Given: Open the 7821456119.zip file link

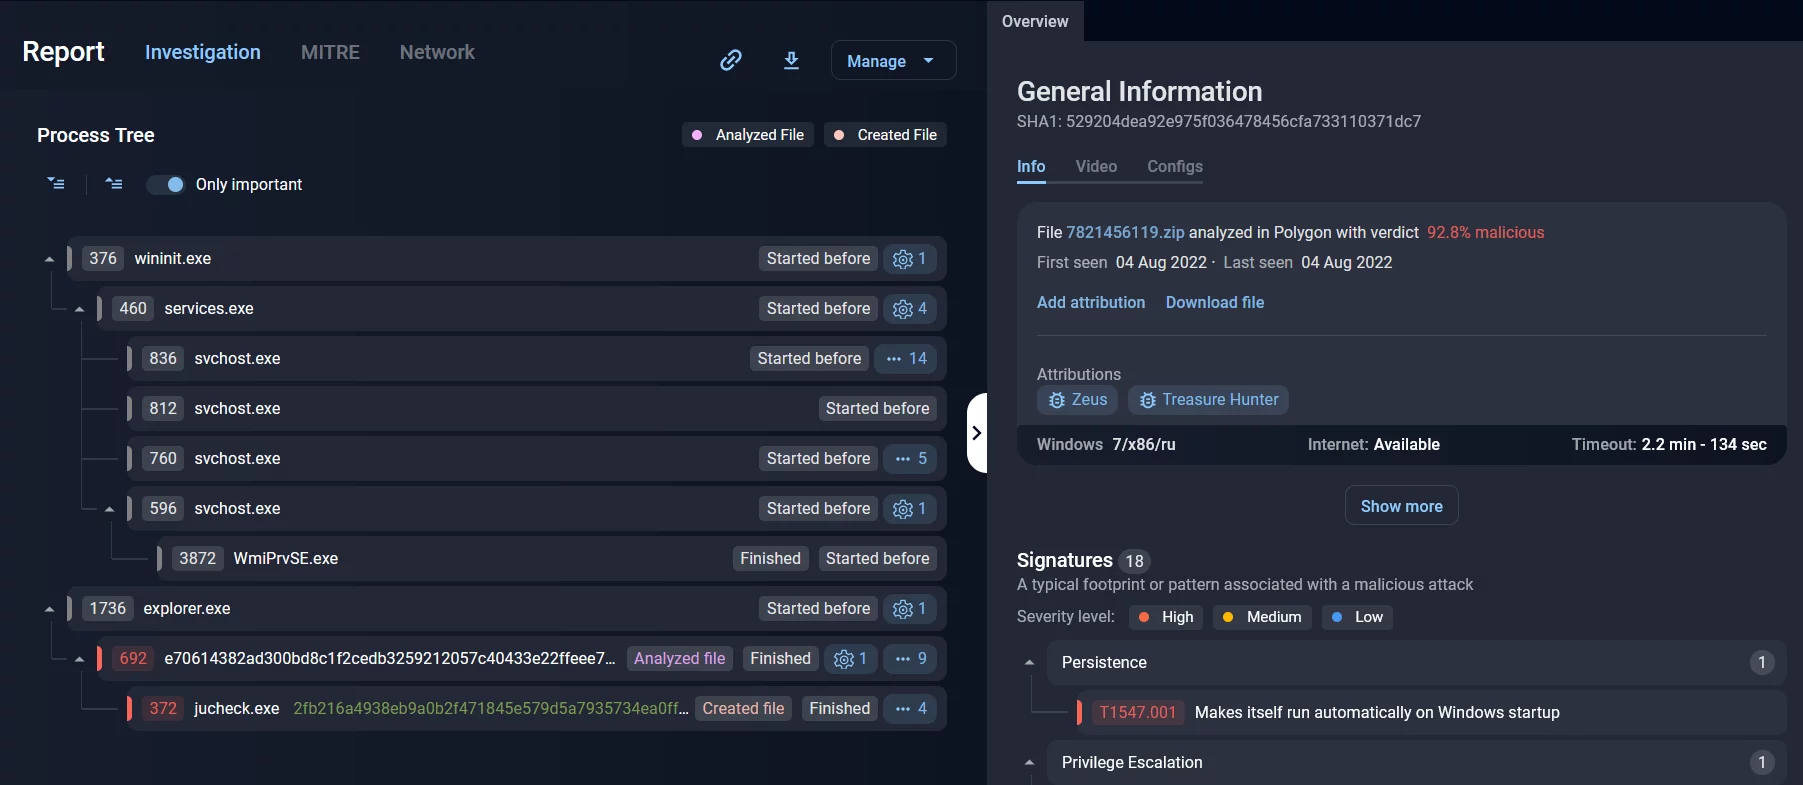Looking at the screenshot, I should pyautogui.click(x=1125, y=232).
